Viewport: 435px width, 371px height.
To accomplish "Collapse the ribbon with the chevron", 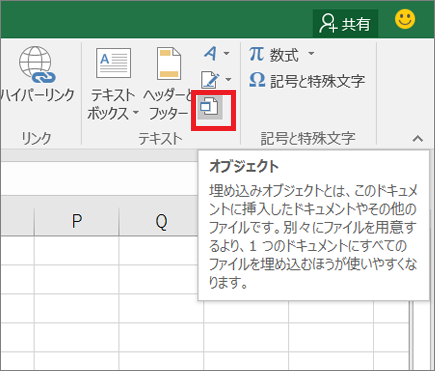I will tap(418, 139).
